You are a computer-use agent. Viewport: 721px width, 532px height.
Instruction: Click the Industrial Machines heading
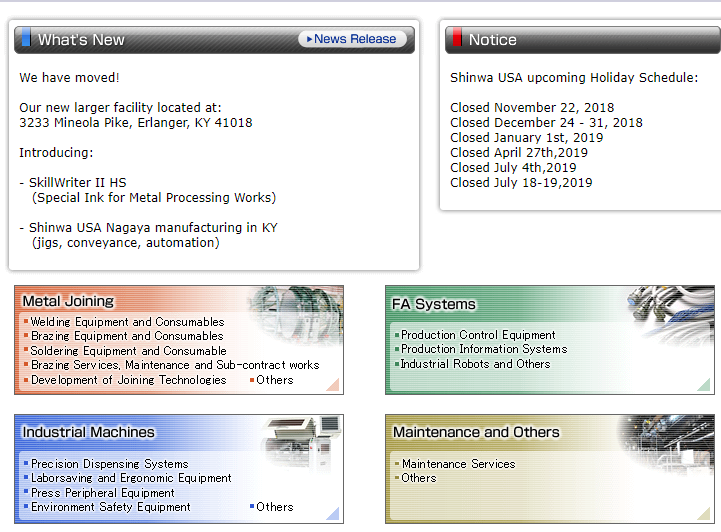pos(89,432)
